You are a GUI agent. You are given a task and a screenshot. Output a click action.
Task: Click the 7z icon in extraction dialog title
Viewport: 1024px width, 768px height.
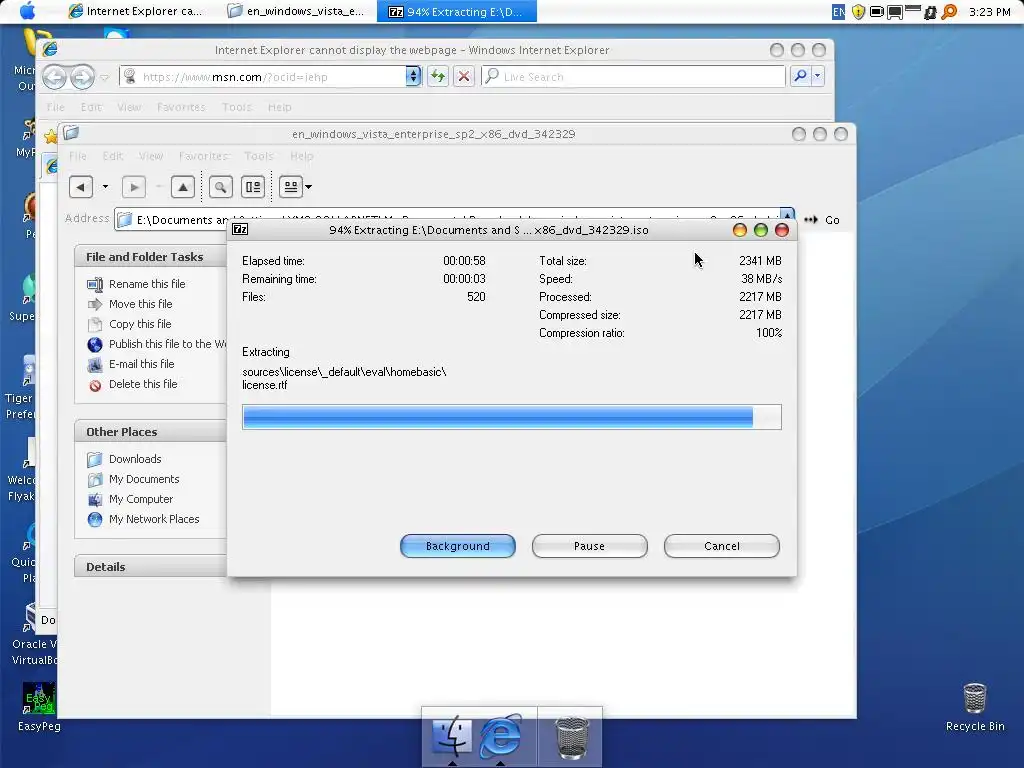[240, 229]
